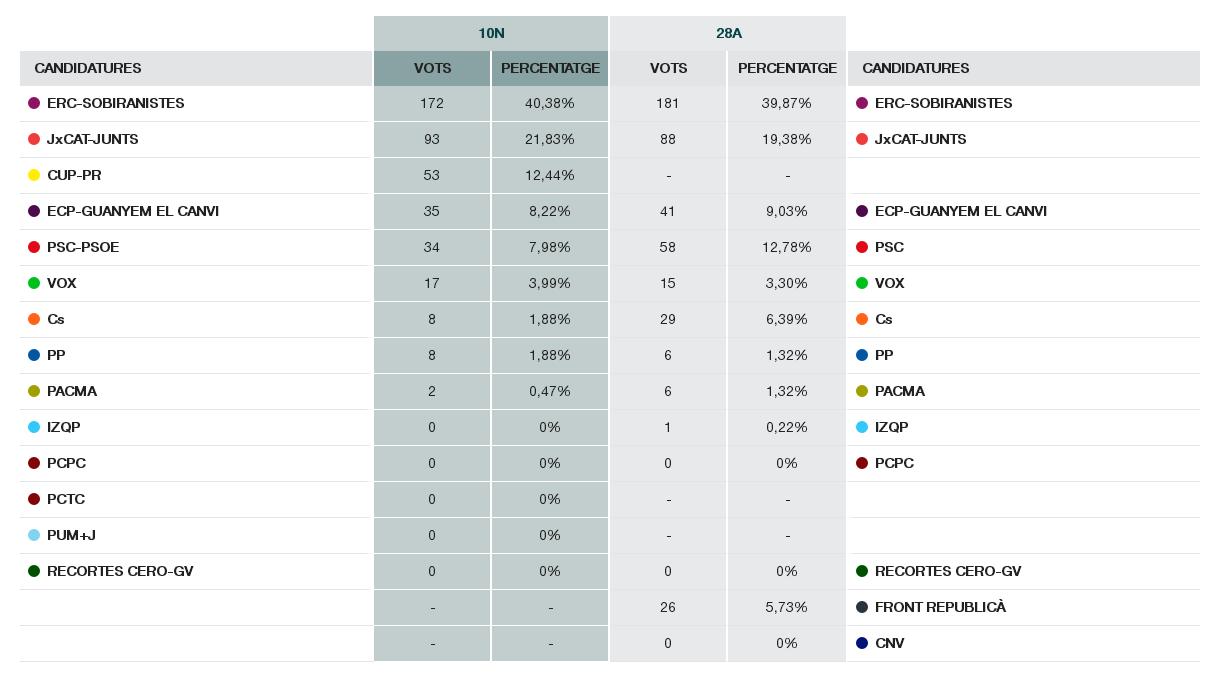Viewport: 1216px width, 678px height.
Task: Click the PCTC candidature name
Action: (66, 499)
